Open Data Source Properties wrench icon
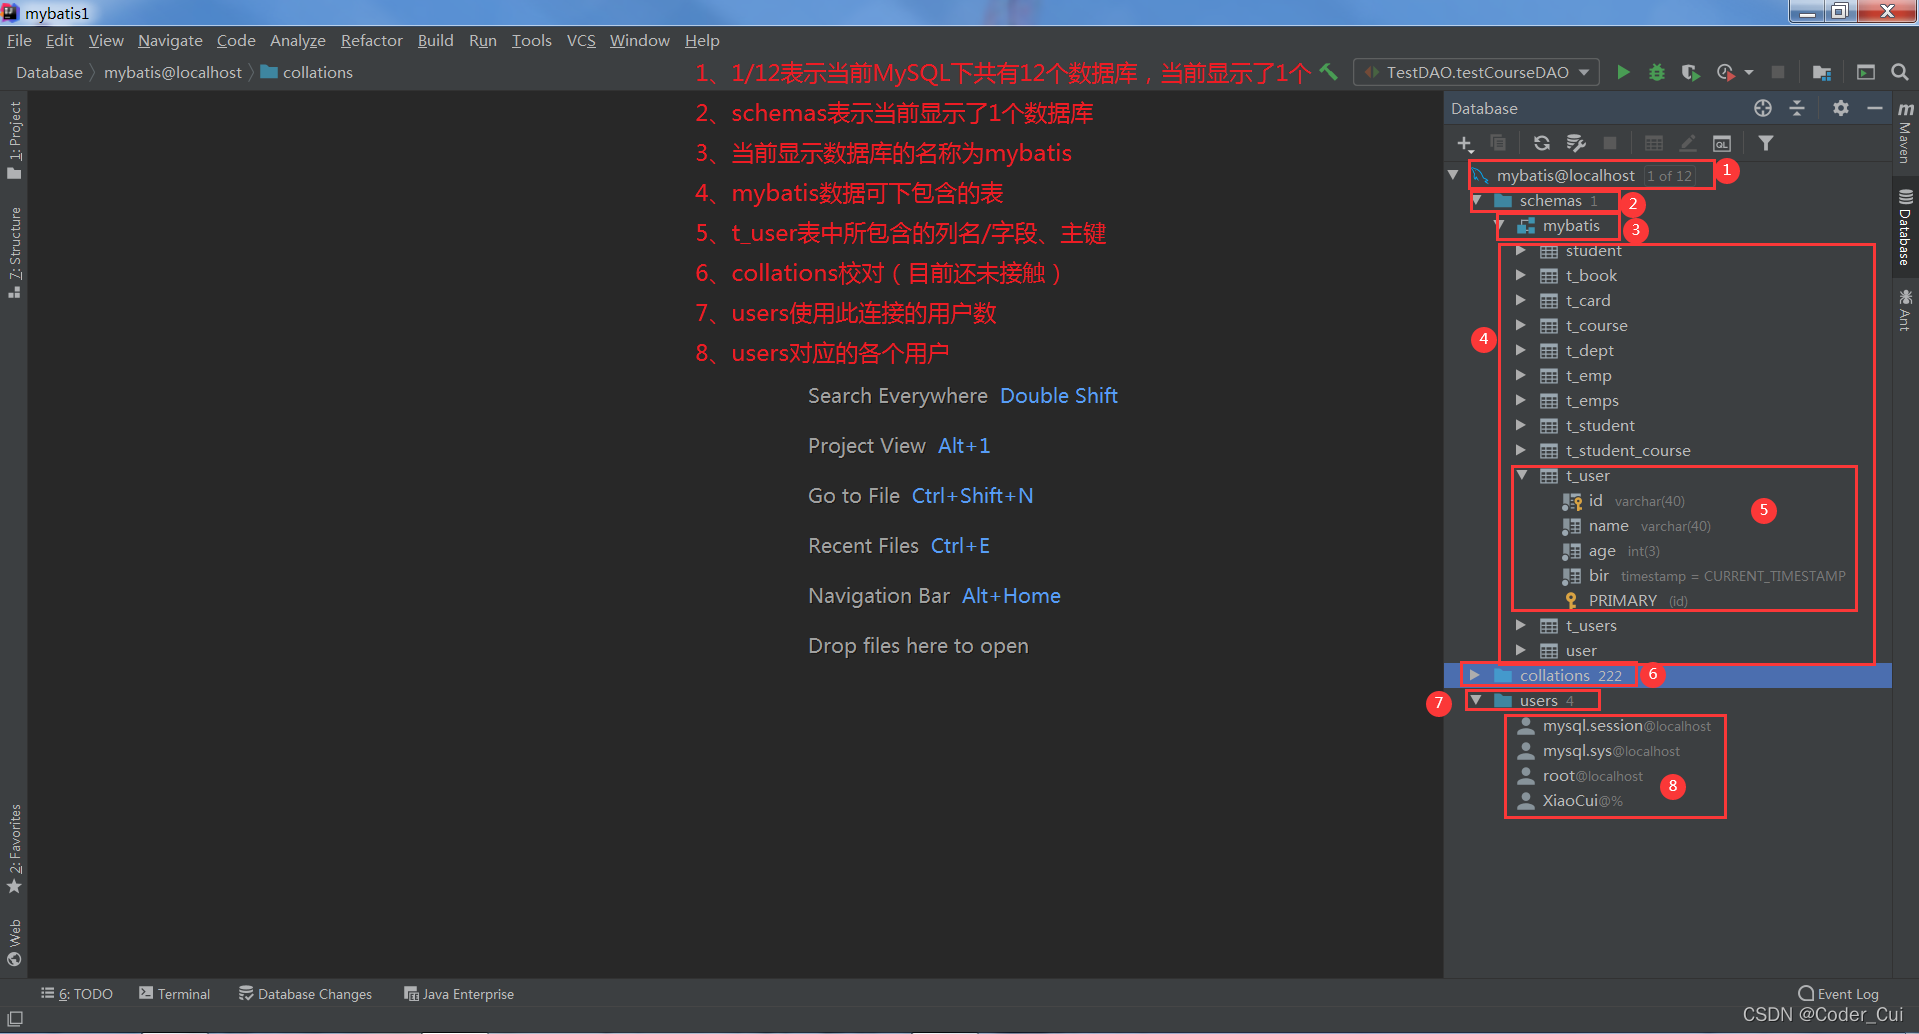 point(1575,143)
